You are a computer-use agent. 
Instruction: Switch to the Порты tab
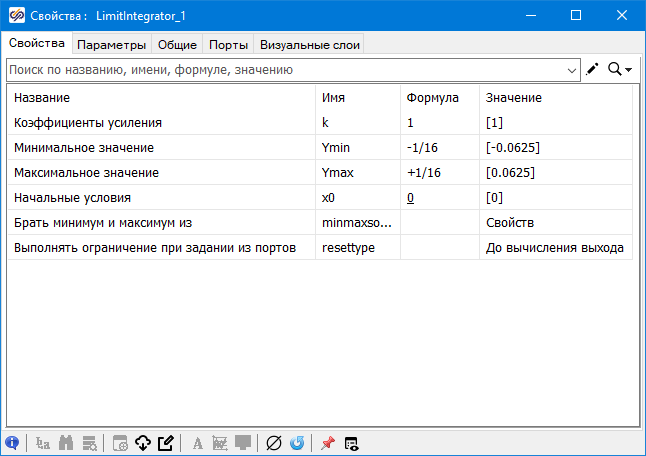click(x=228, y=44)
